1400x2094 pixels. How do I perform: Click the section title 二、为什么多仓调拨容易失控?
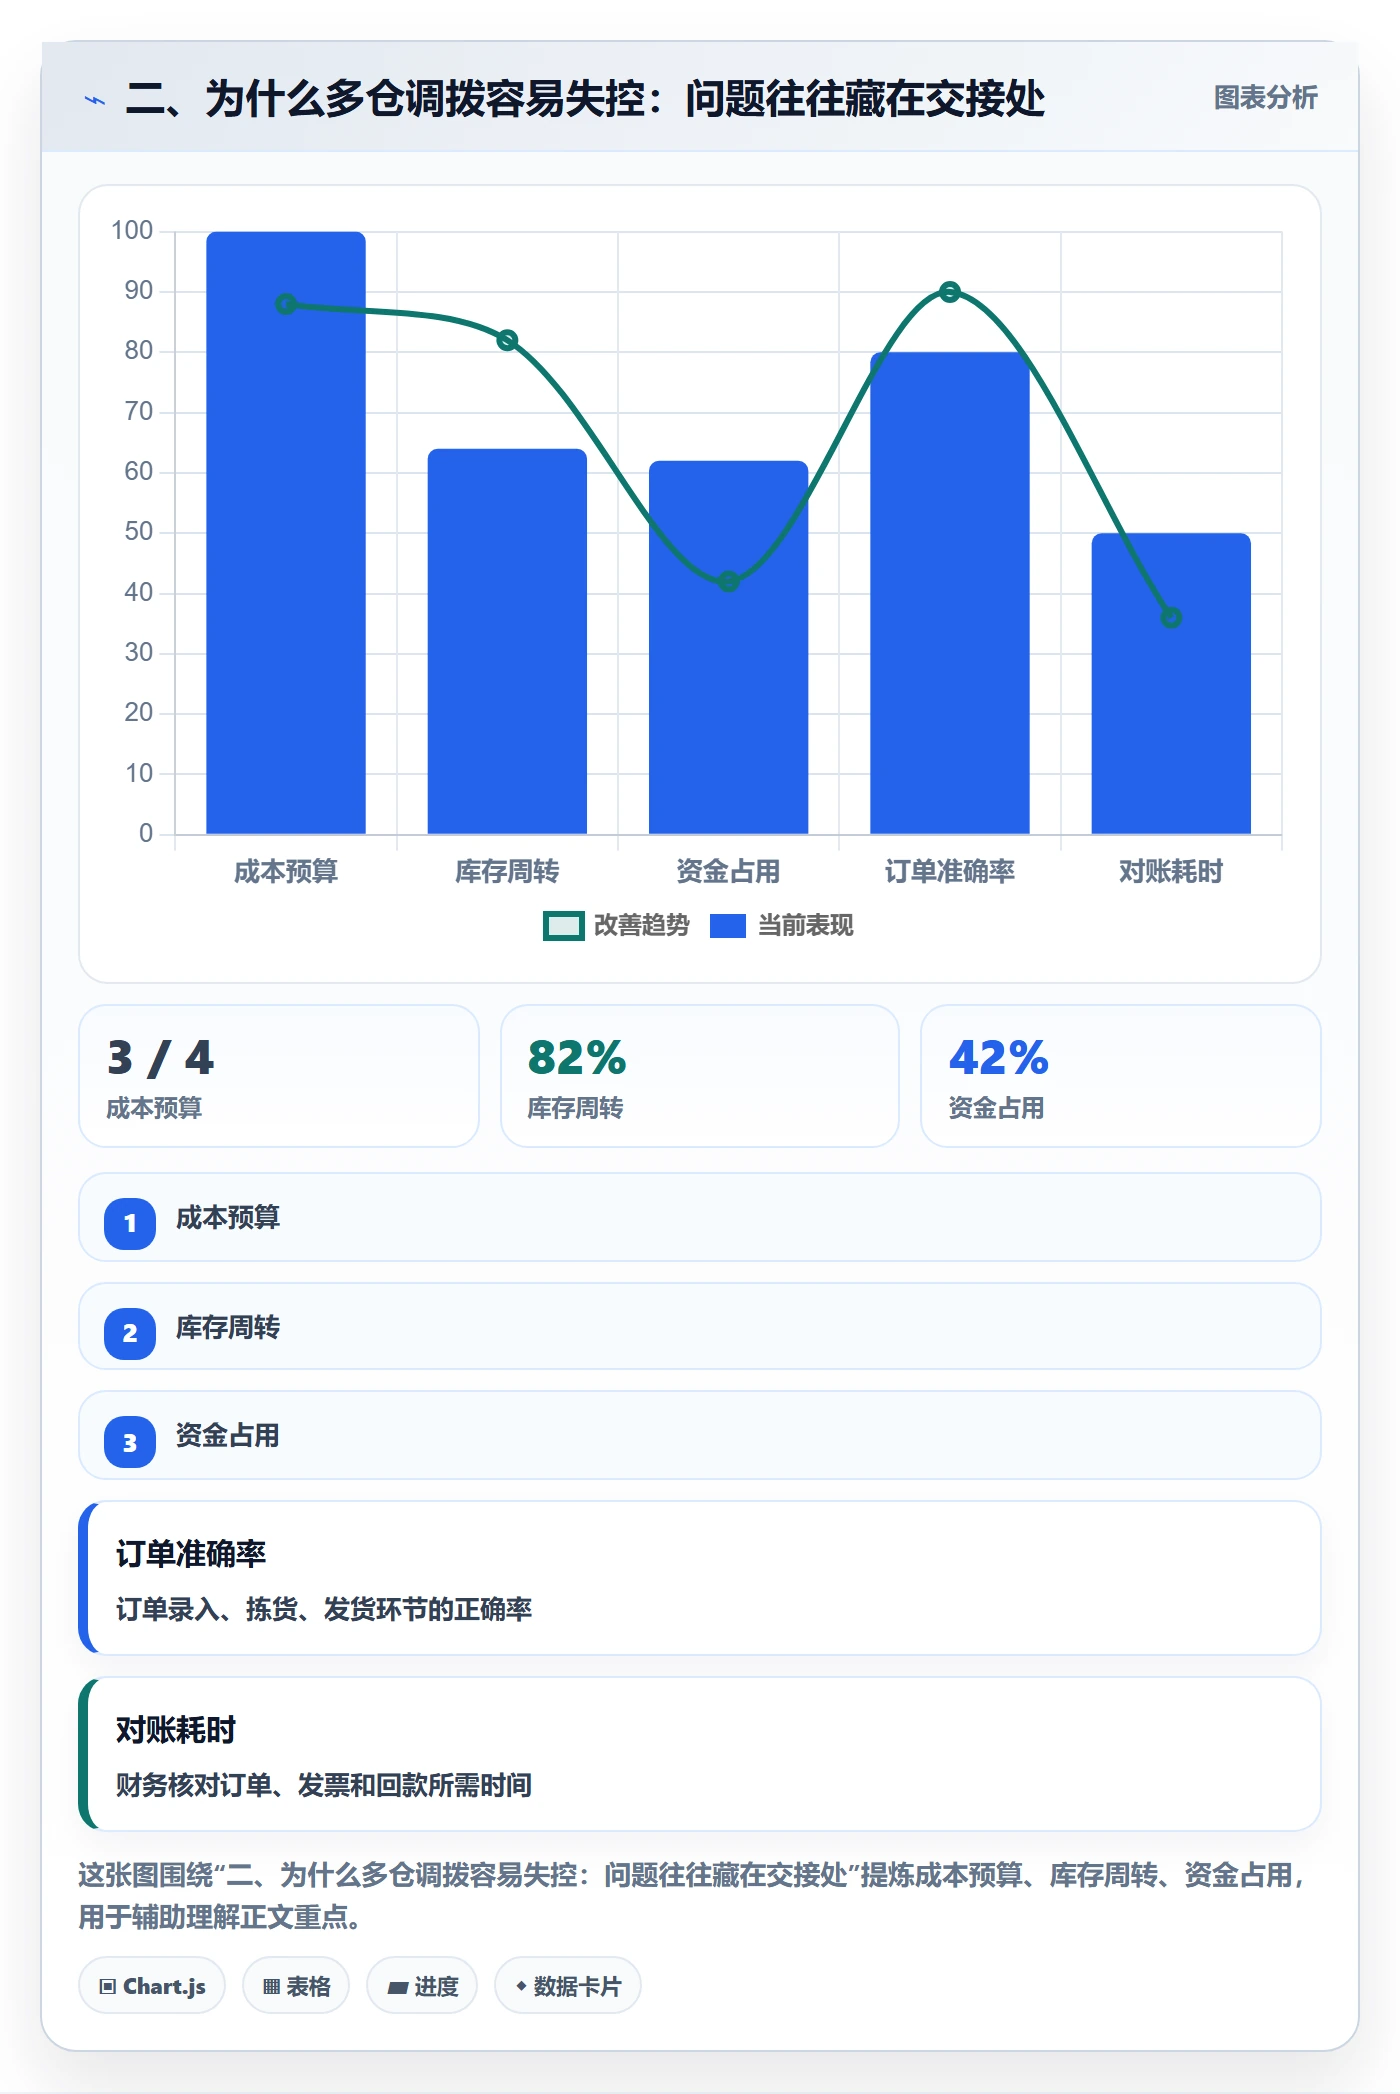(x=585, y=99)
